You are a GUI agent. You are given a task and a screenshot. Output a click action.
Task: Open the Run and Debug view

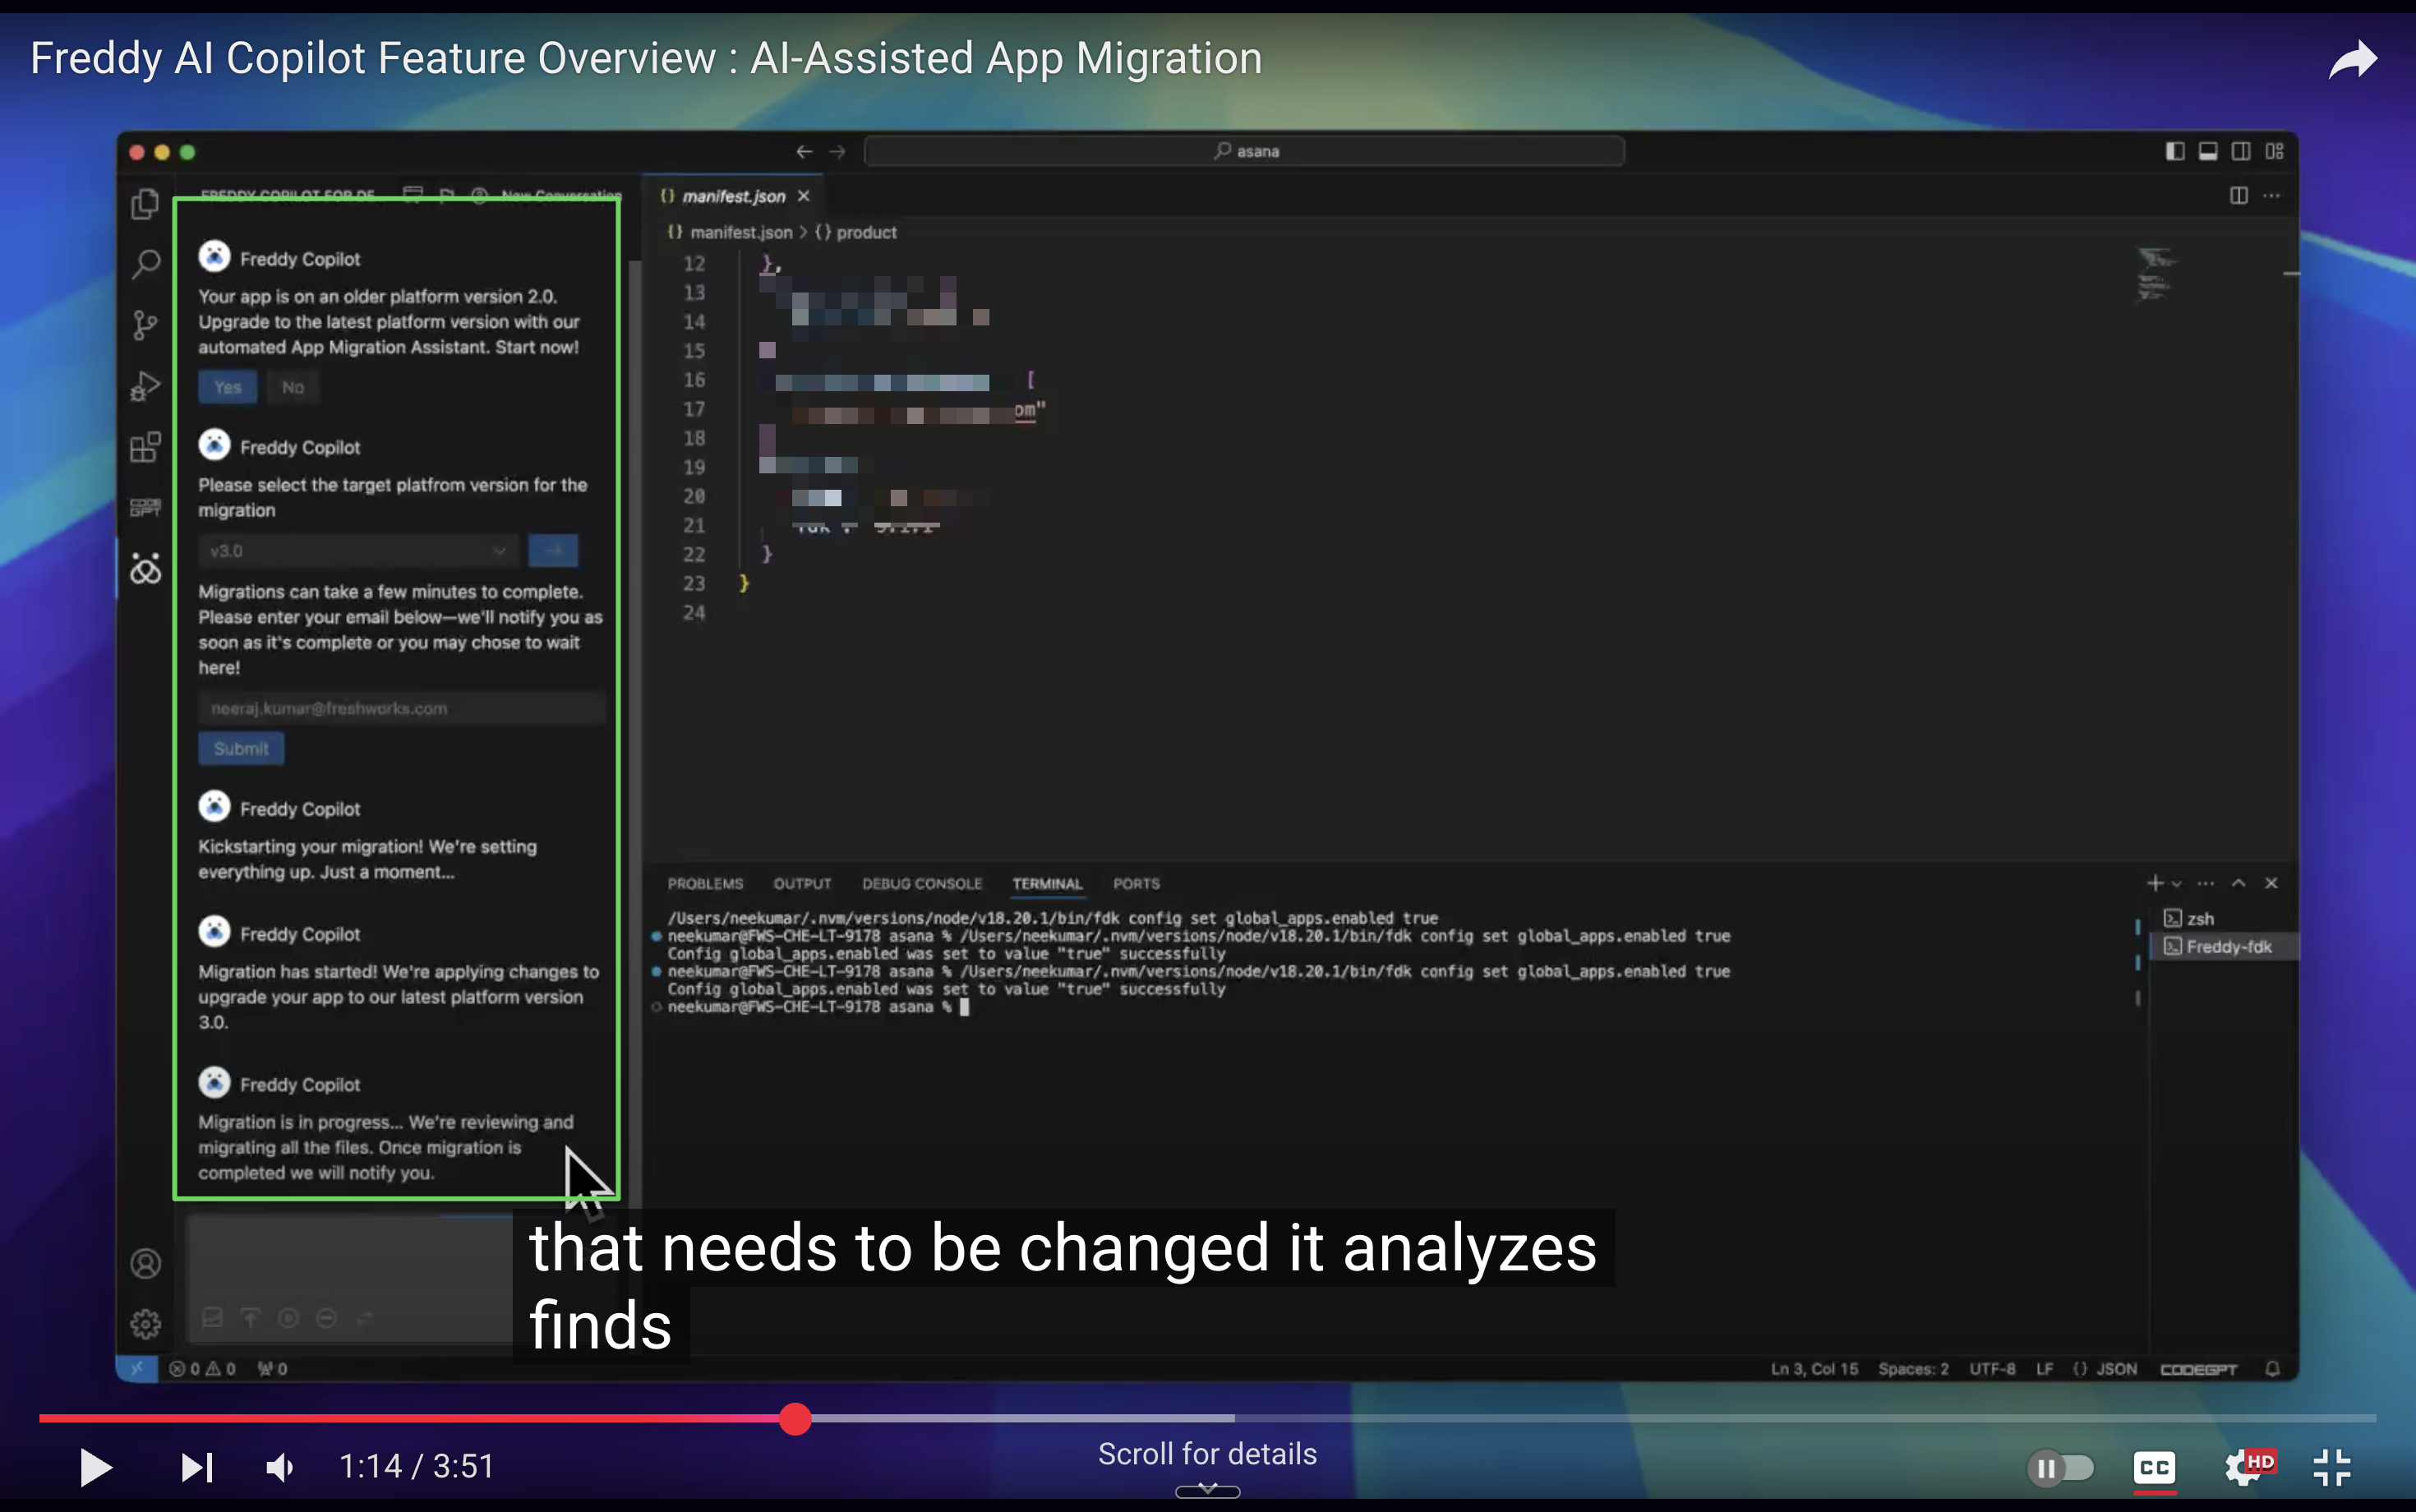click(x=145, y=387)
